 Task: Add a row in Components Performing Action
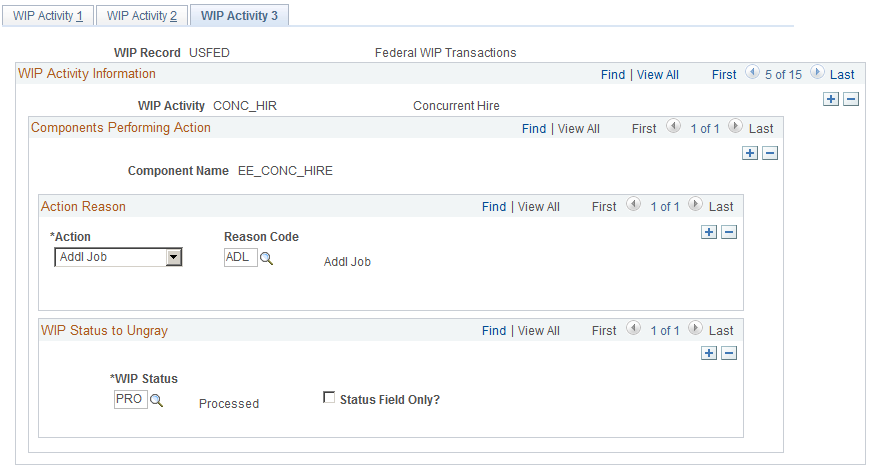click(750, 153)
